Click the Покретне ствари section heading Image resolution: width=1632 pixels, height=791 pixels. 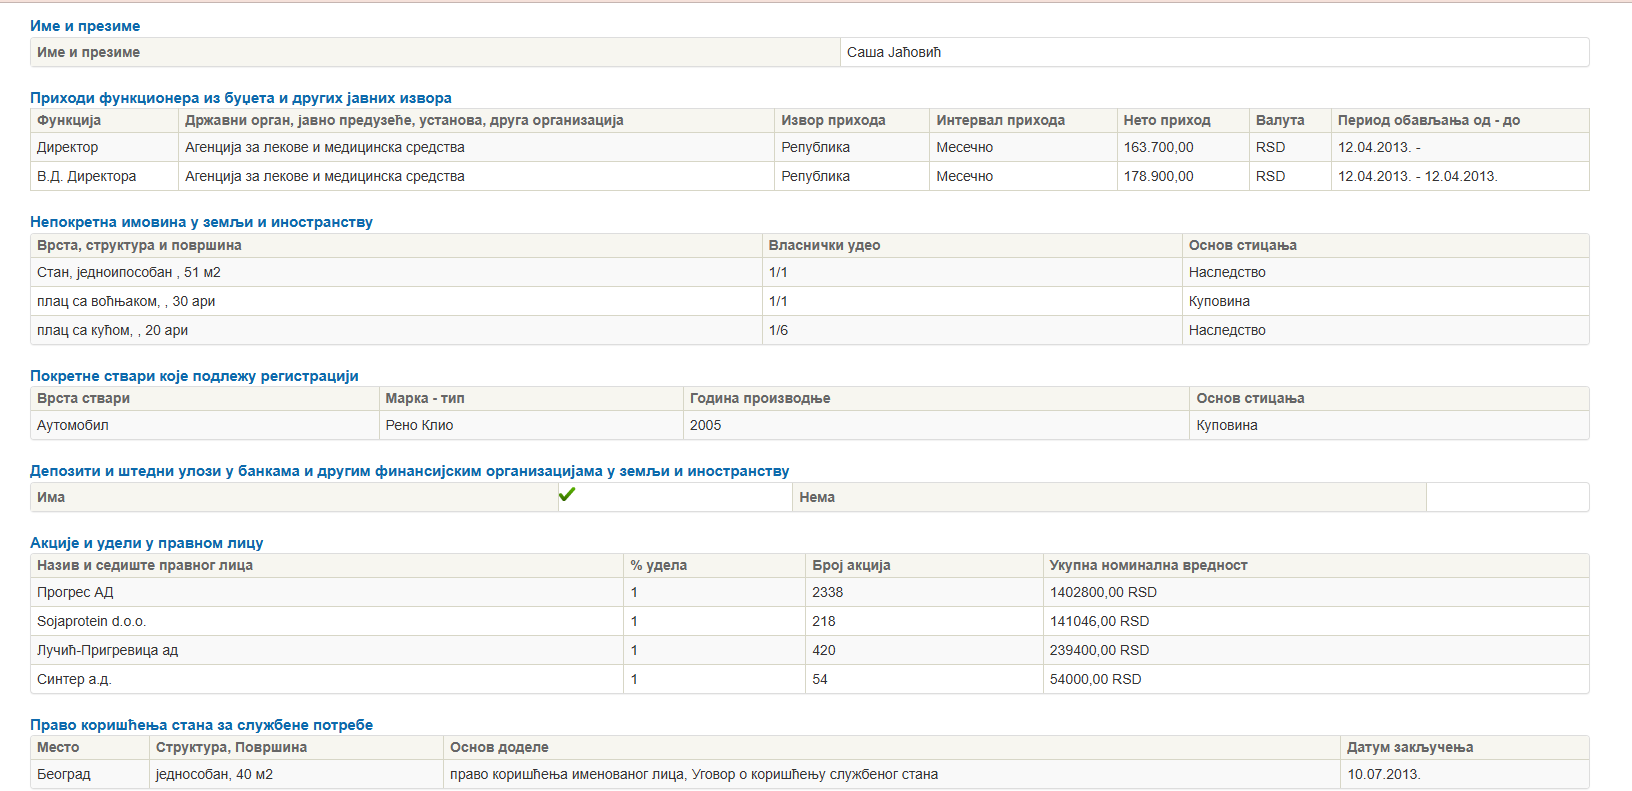coord(194,376)
